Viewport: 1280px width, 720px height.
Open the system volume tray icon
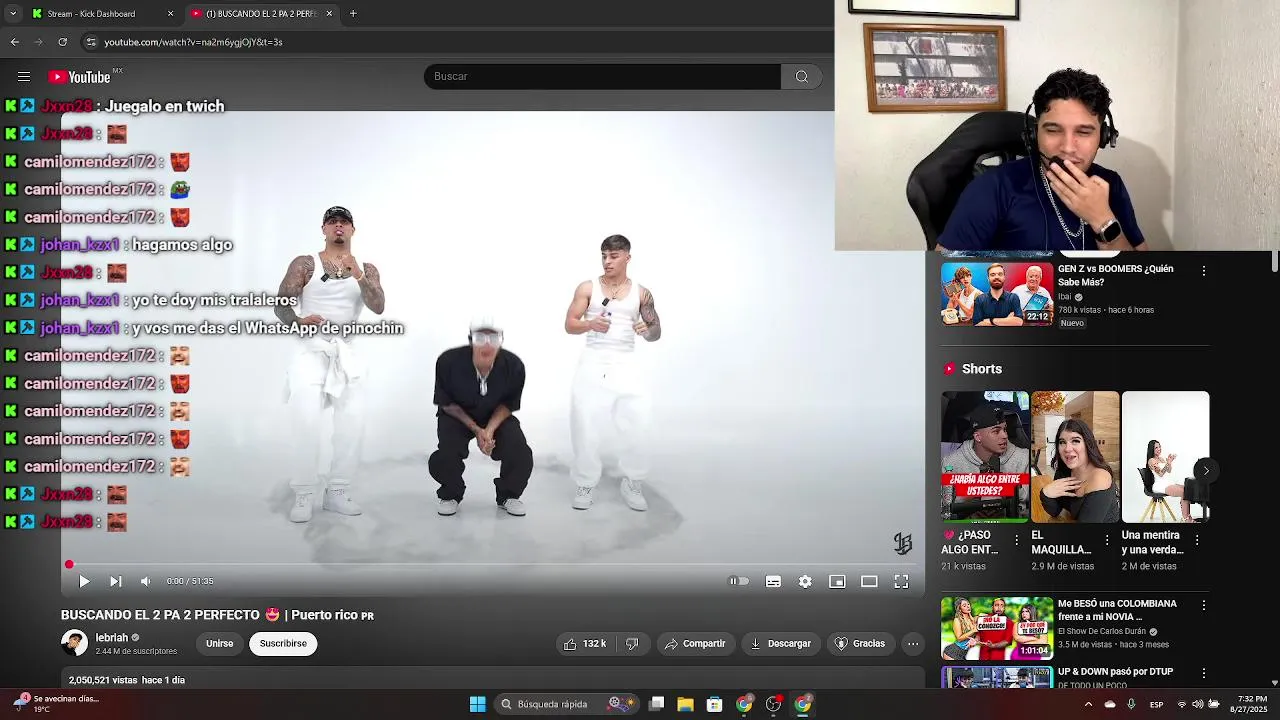pos(1198,704)
